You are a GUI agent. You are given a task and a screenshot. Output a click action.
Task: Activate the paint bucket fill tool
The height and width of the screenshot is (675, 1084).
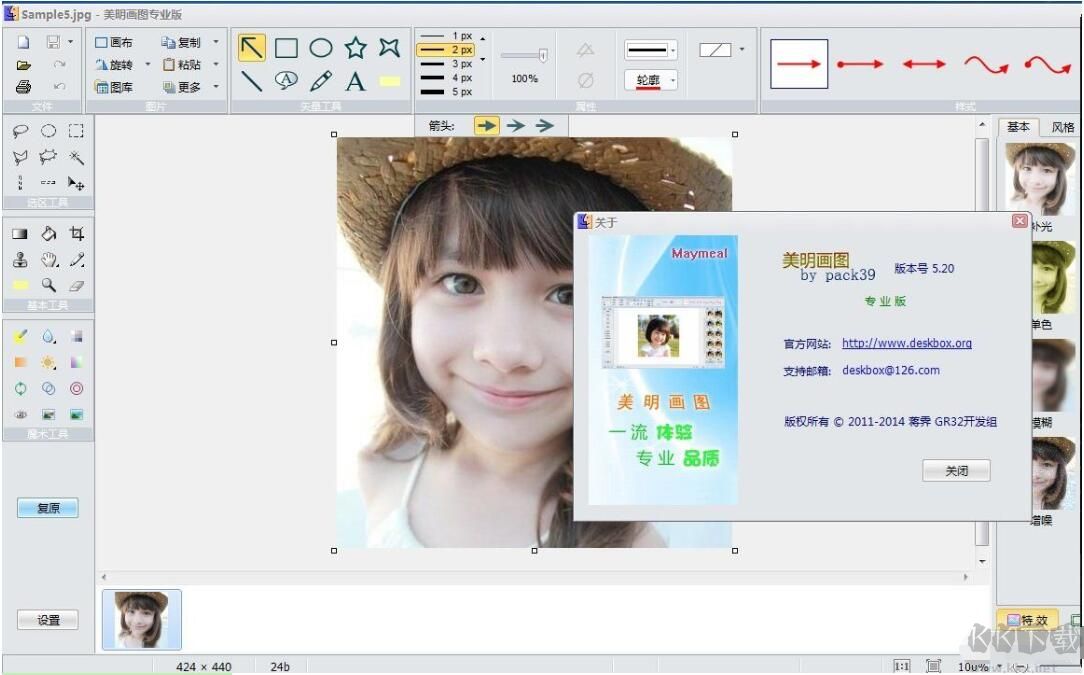pyautogui.click(x=48, y=233)
